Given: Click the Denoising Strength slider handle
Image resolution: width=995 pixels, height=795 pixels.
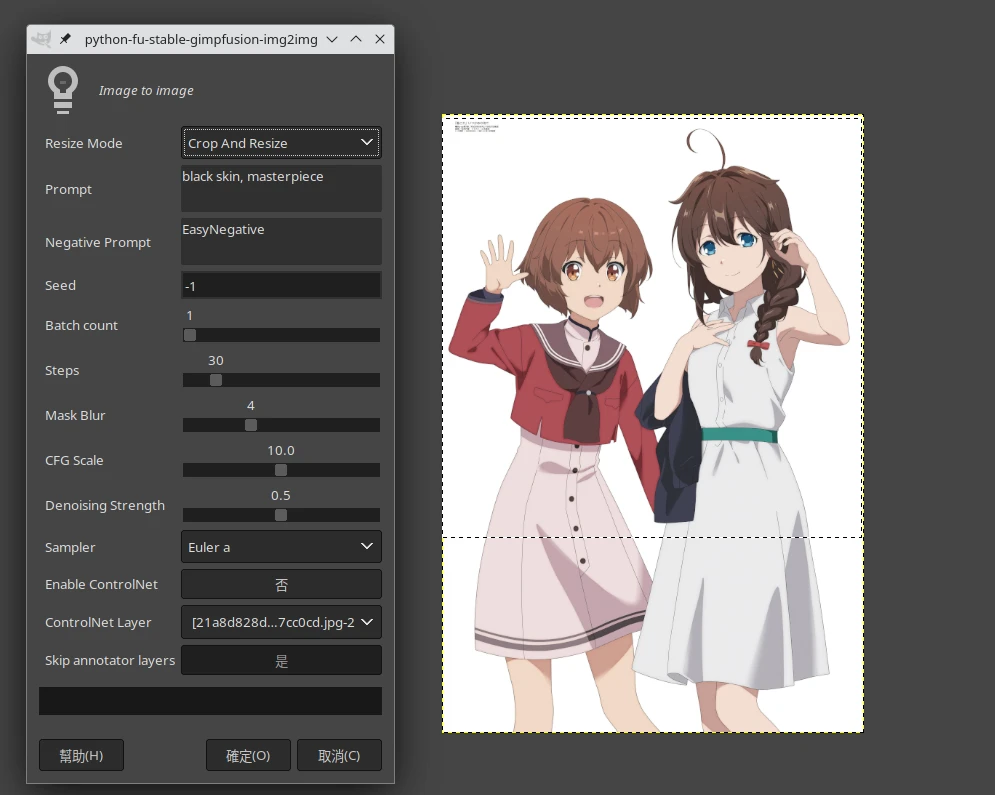Looking at the screenshot, I should (281, 515).
